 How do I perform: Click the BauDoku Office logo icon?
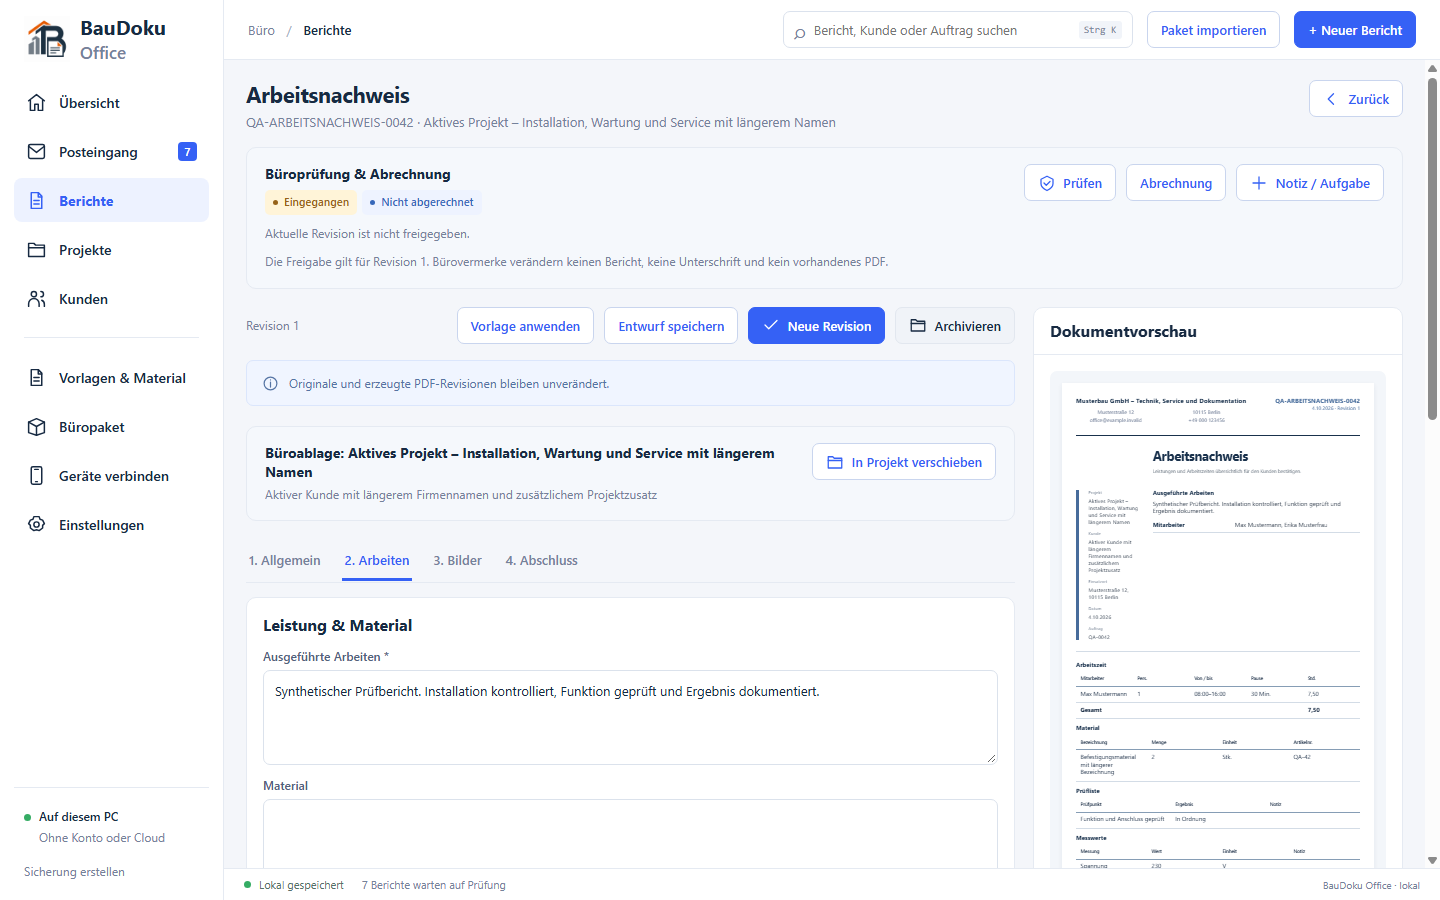click(x=46, y=39)
